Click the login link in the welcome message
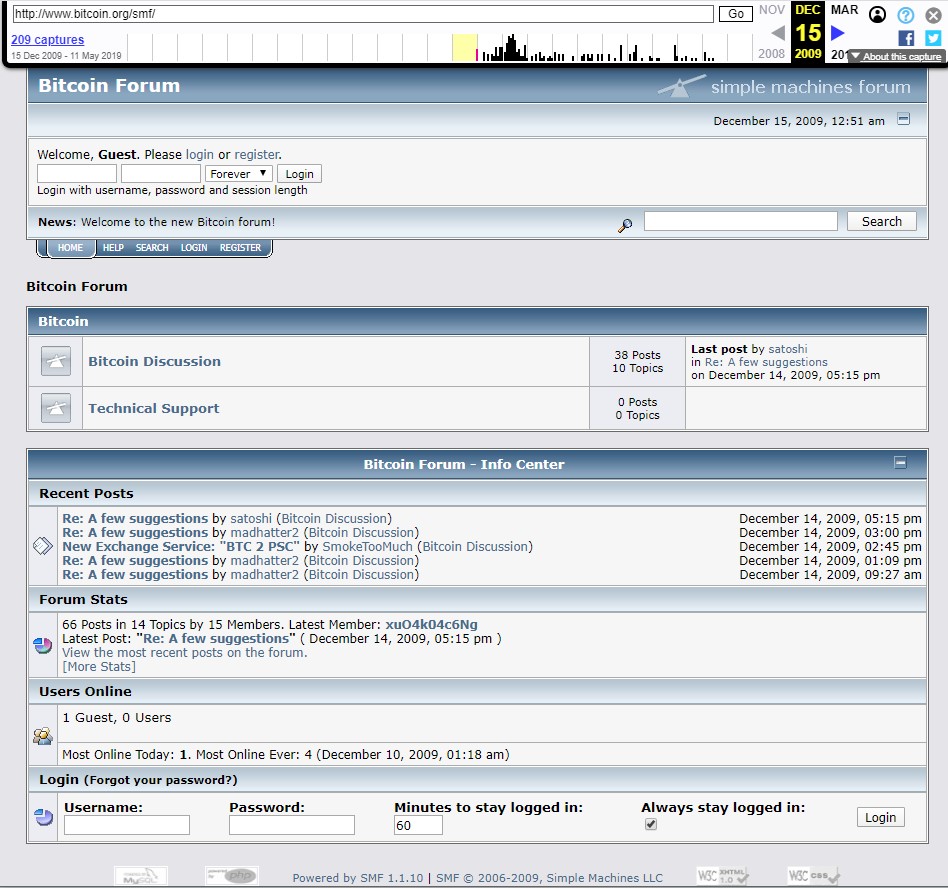948x888 pixels. pyautogui.click(x=200, y=155)
